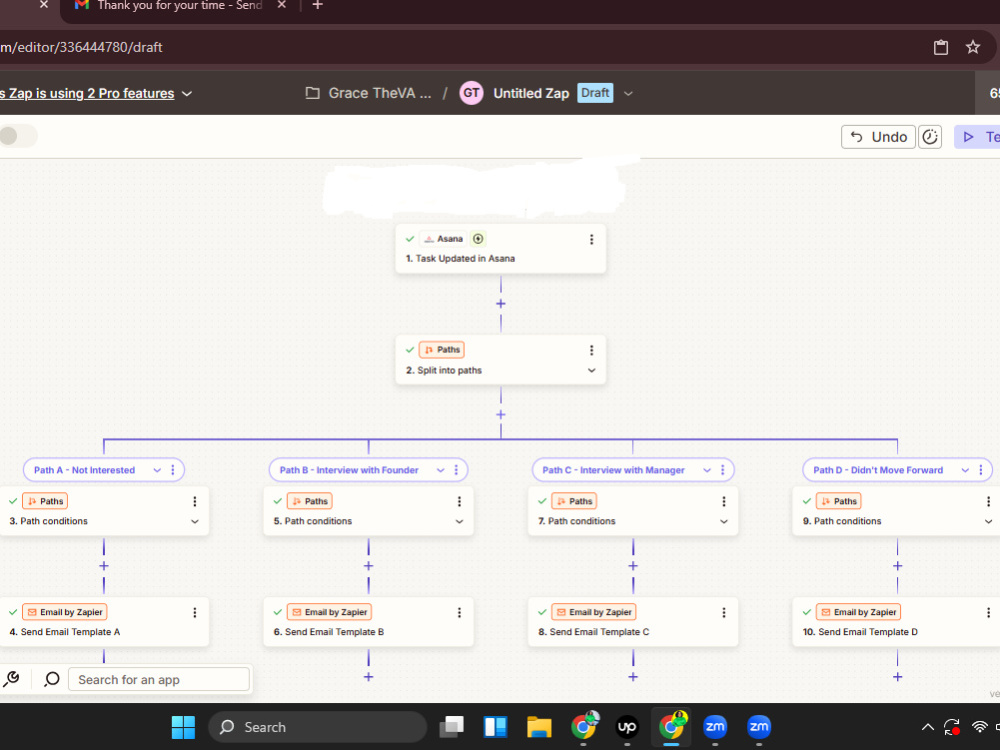Open the three-dot menu on Task Updated in Asana
The width and height of the screenshot is (1000, 750).
(x=591, y=239)
